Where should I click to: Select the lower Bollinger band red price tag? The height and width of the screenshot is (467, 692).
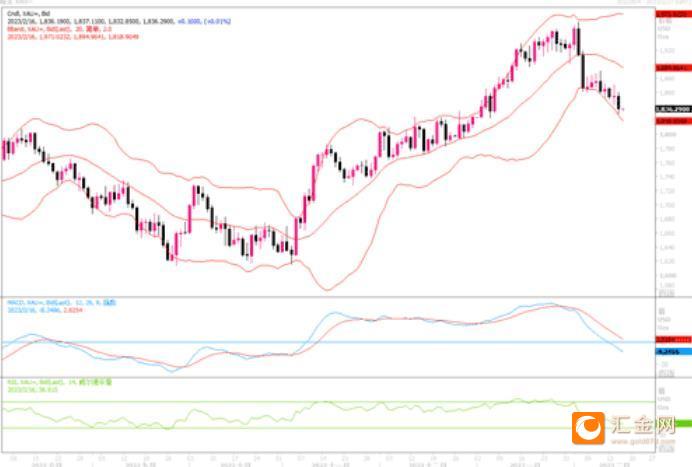(x=673, y=121)
